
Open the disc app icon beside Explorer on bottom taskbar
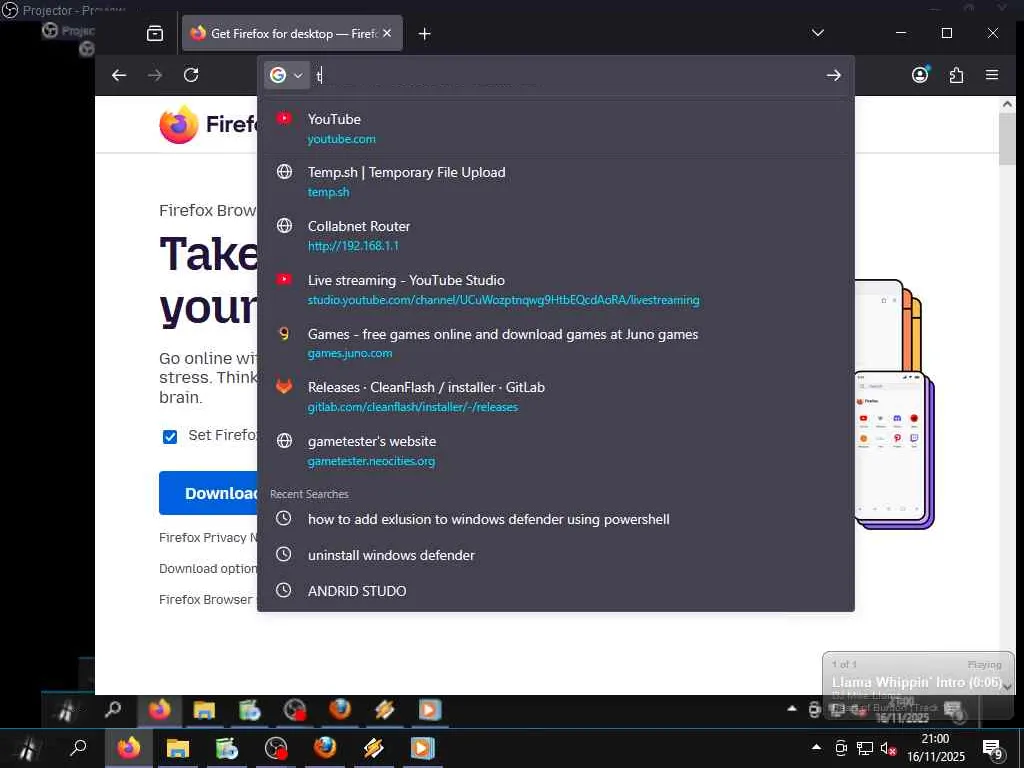click(x=227, y=748)
